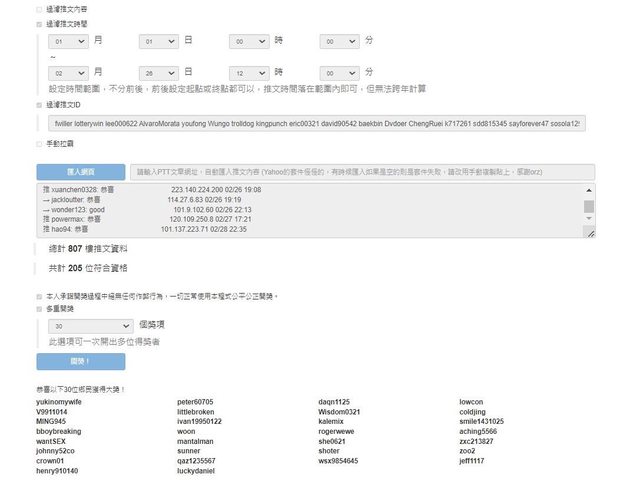Click the filtered ID list input field

316,124
